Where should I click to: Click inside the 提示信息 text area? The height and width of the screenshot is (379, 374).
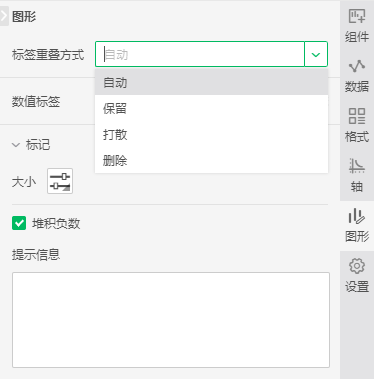click(171, 320)
